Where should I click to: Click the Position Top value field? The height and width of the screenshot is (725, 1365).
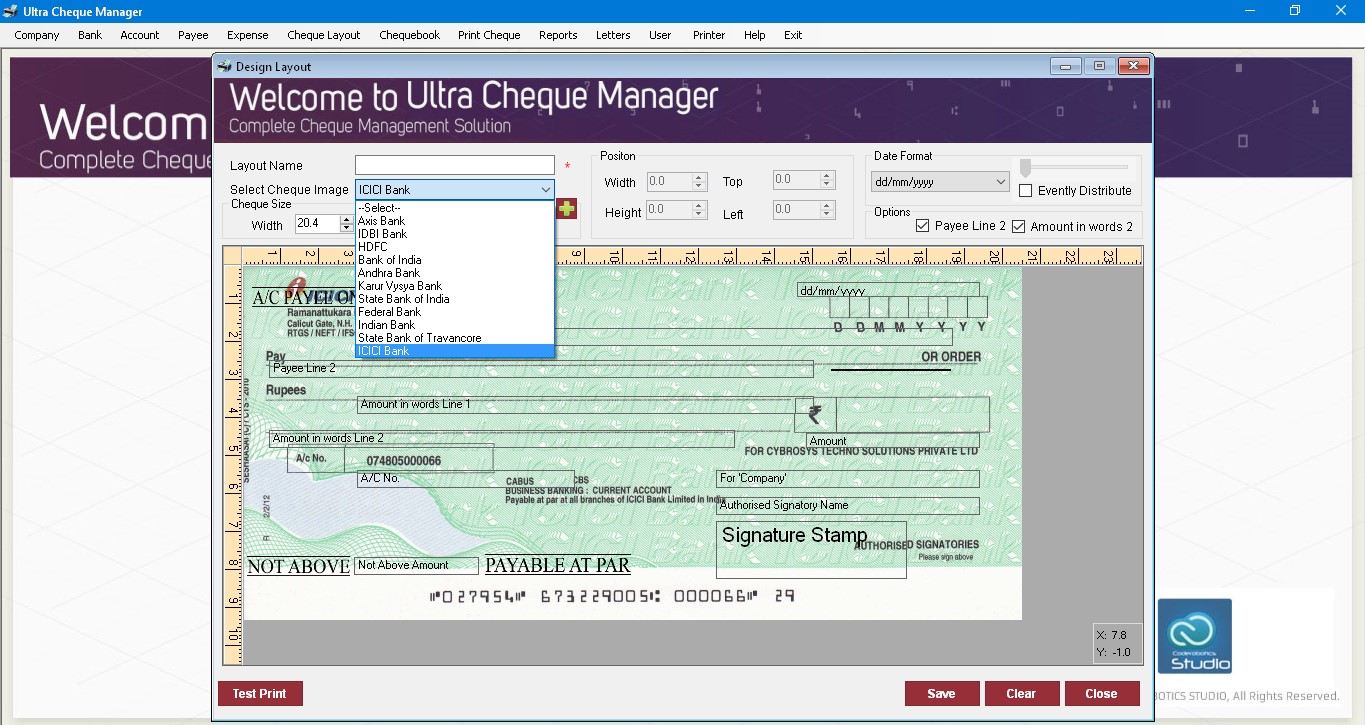pyautogui.click(x=797, y=180)
